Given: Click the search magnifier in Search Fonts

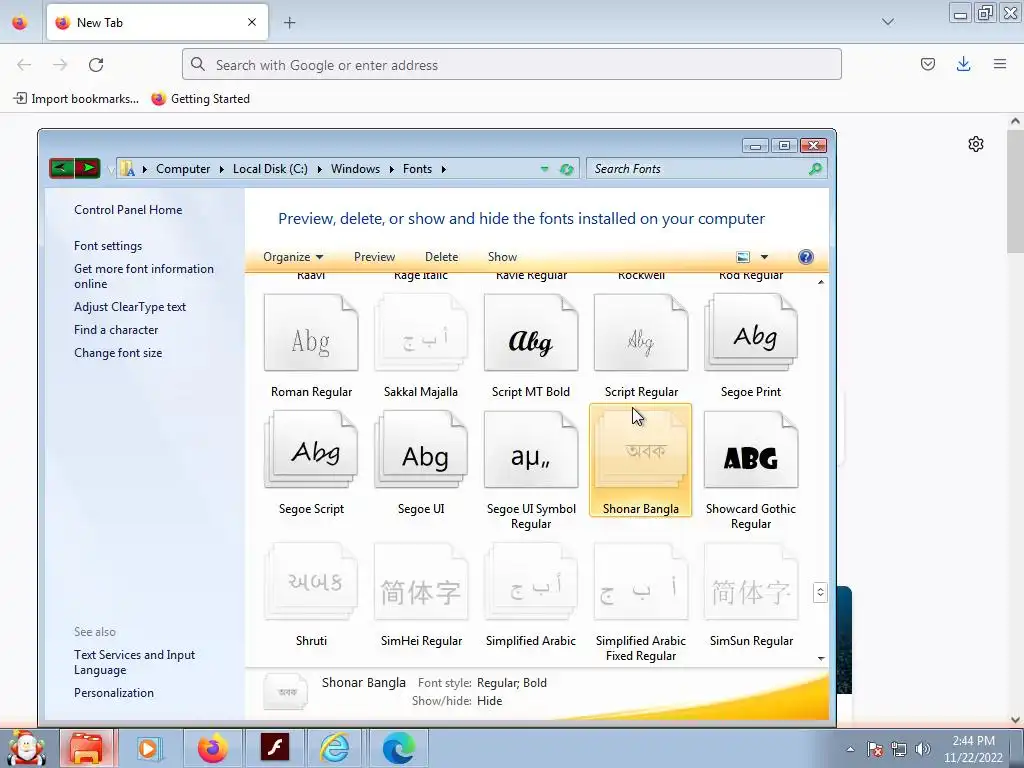Looking at the screenshot, I should 815,169.
